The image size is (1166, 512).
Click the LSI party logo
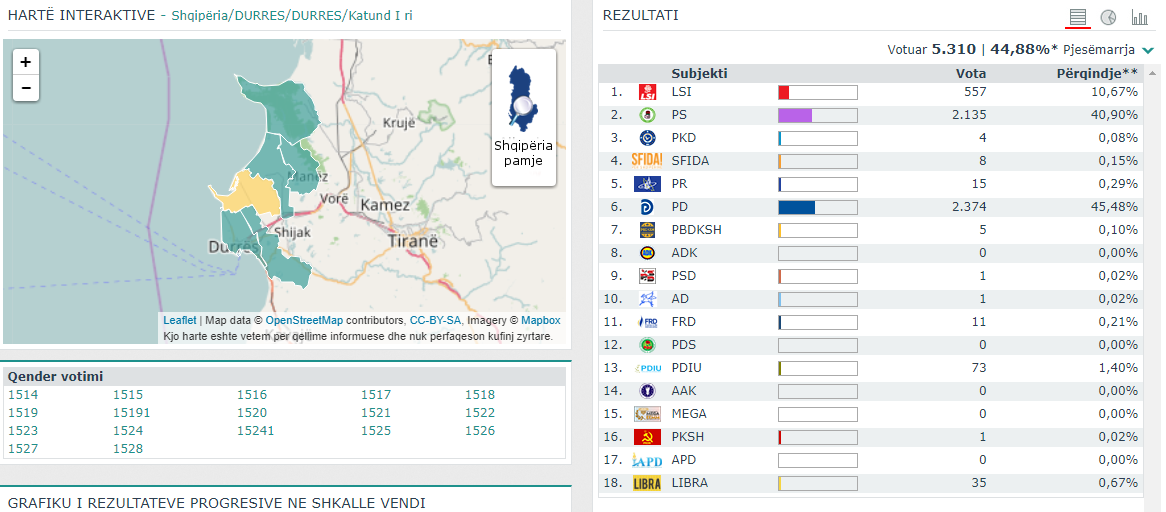click(x=647, y=92)
